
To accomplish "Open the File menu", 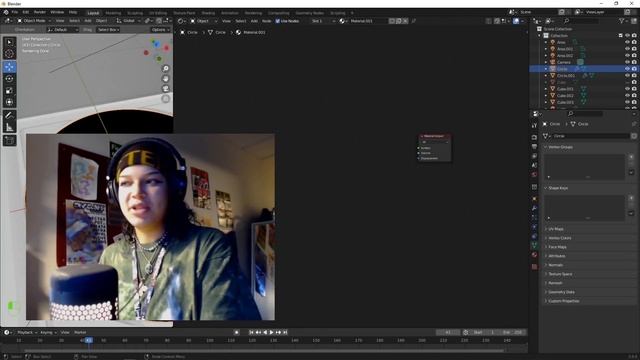I will tap(15, 12).
